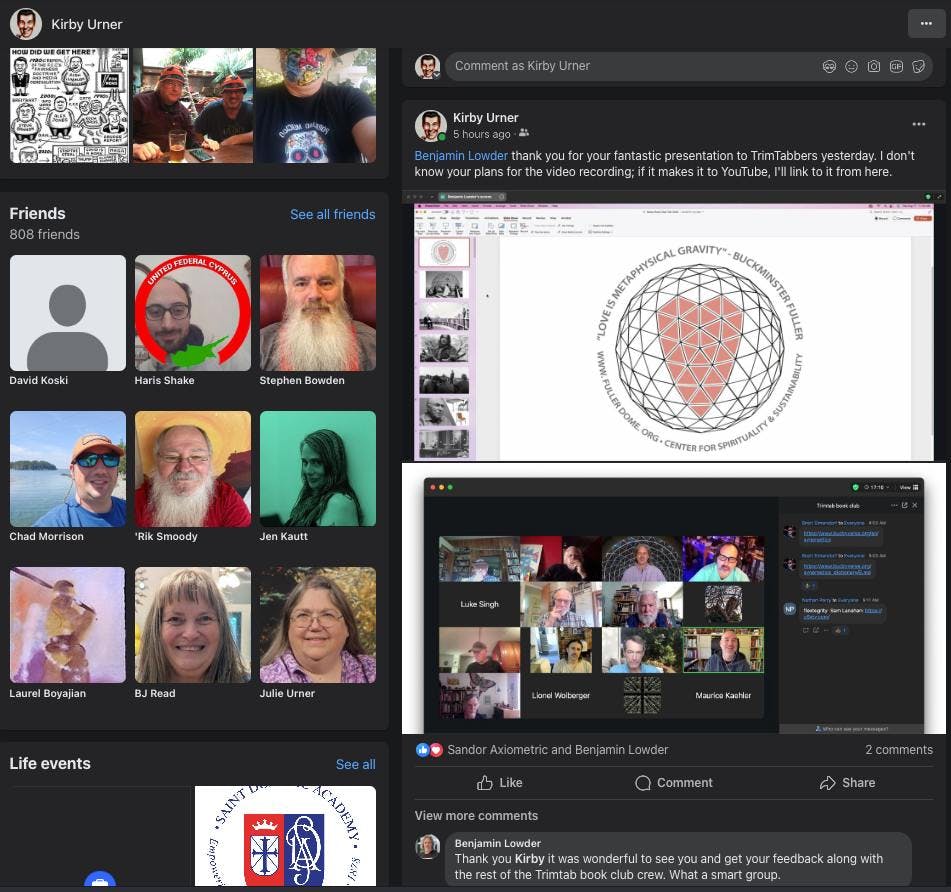The height and width of the screenshot is (892, 951).
Task: Open the 2 comments link
Action: [x=899, y=750]
